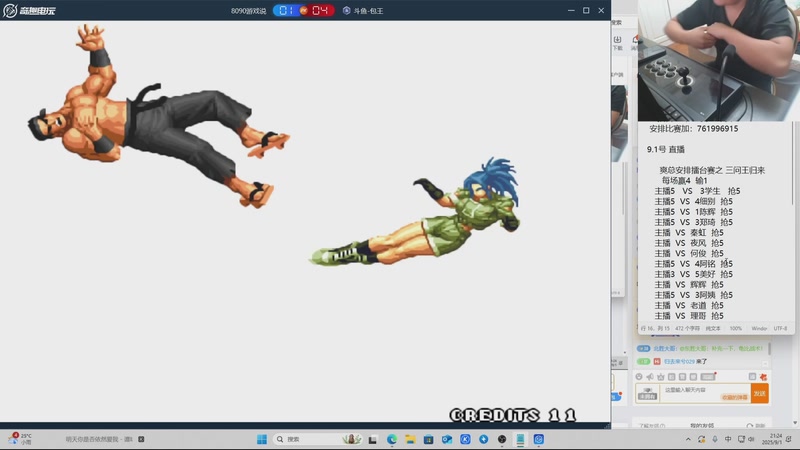Open weather widget showing 25°C

point(20,439)
